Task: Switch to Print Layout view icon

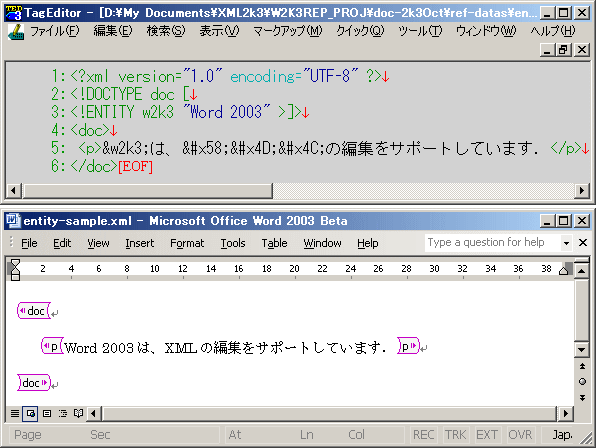Action: pos(47,413)
